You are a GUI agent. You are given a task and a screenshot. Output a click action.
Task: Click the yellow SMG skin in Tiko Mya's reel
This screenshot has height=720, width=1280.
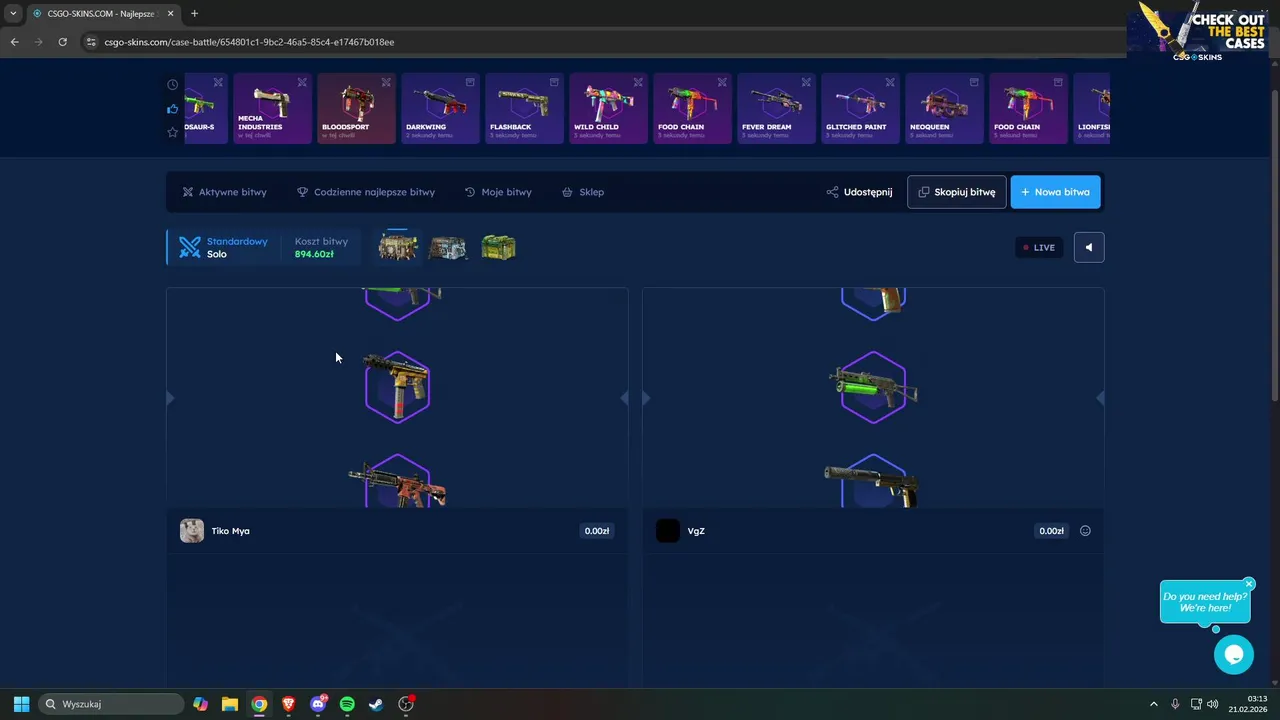click(397, 386)
